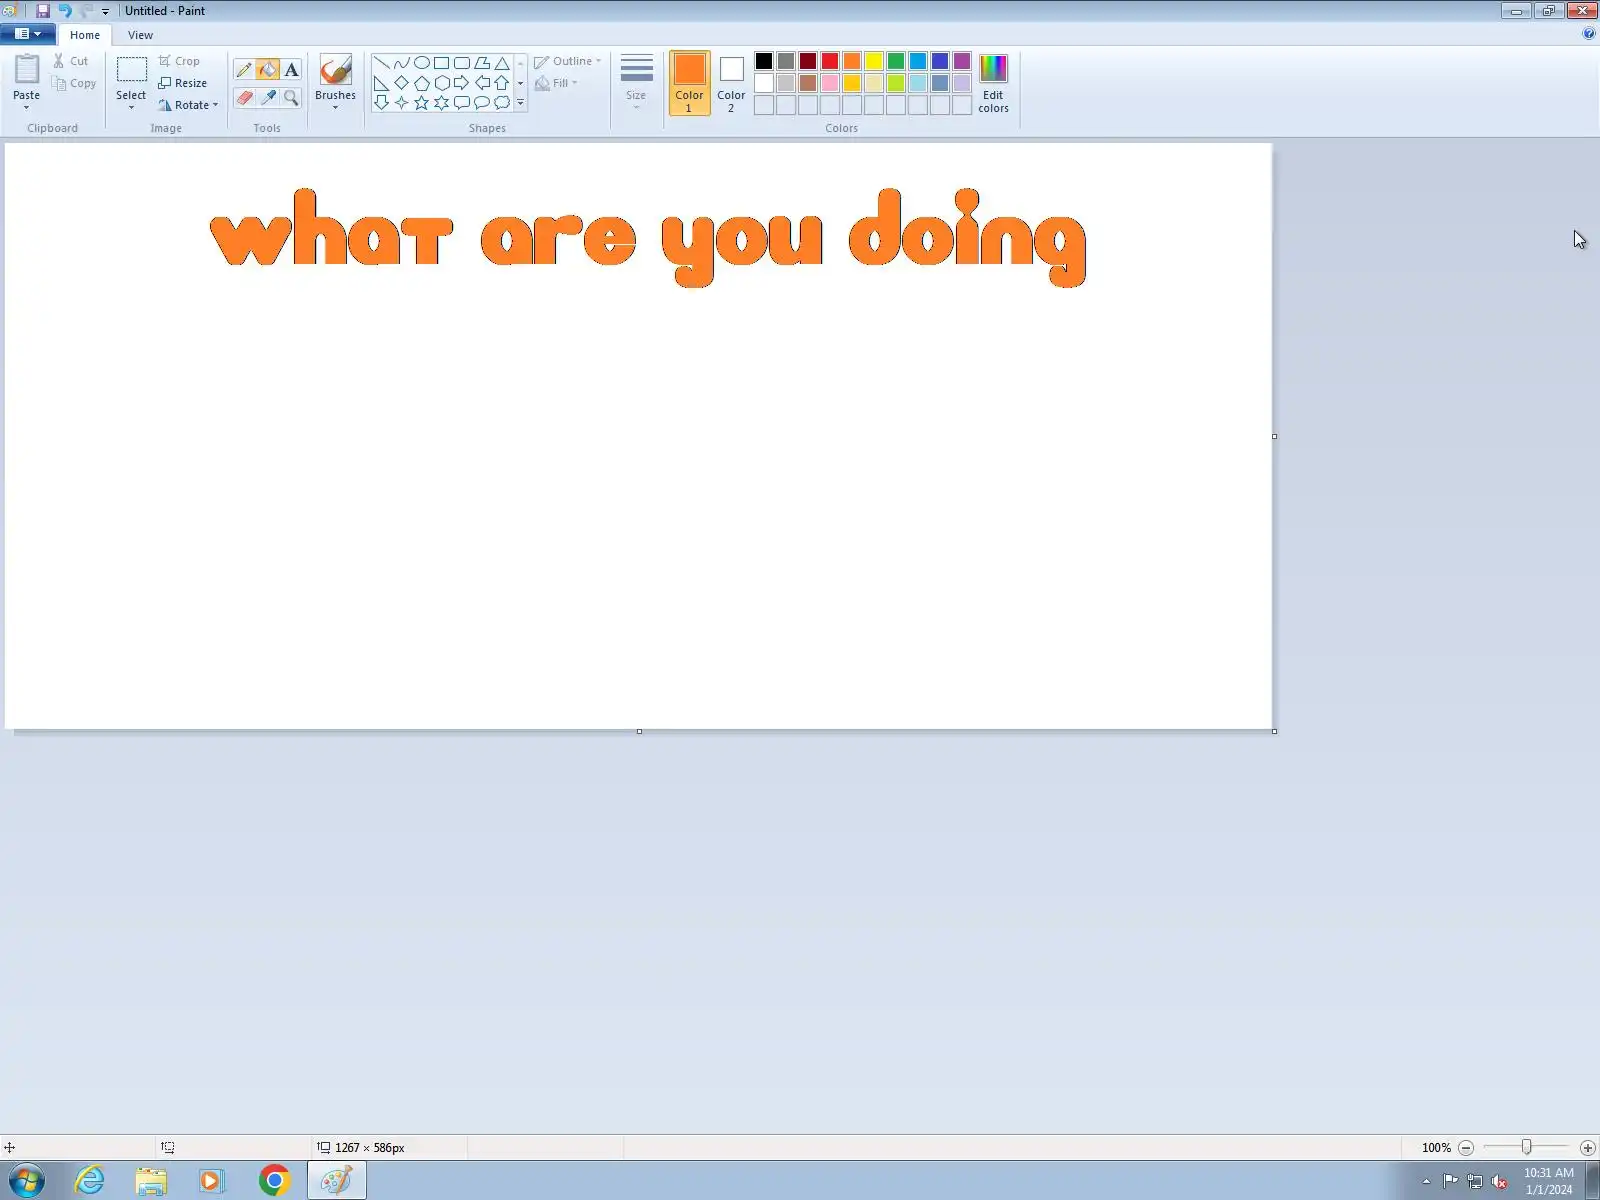This screenshot has height=1200, width=1600.
Task: Open the Size line thickness dropdown
Action: [x=636, y=82]
